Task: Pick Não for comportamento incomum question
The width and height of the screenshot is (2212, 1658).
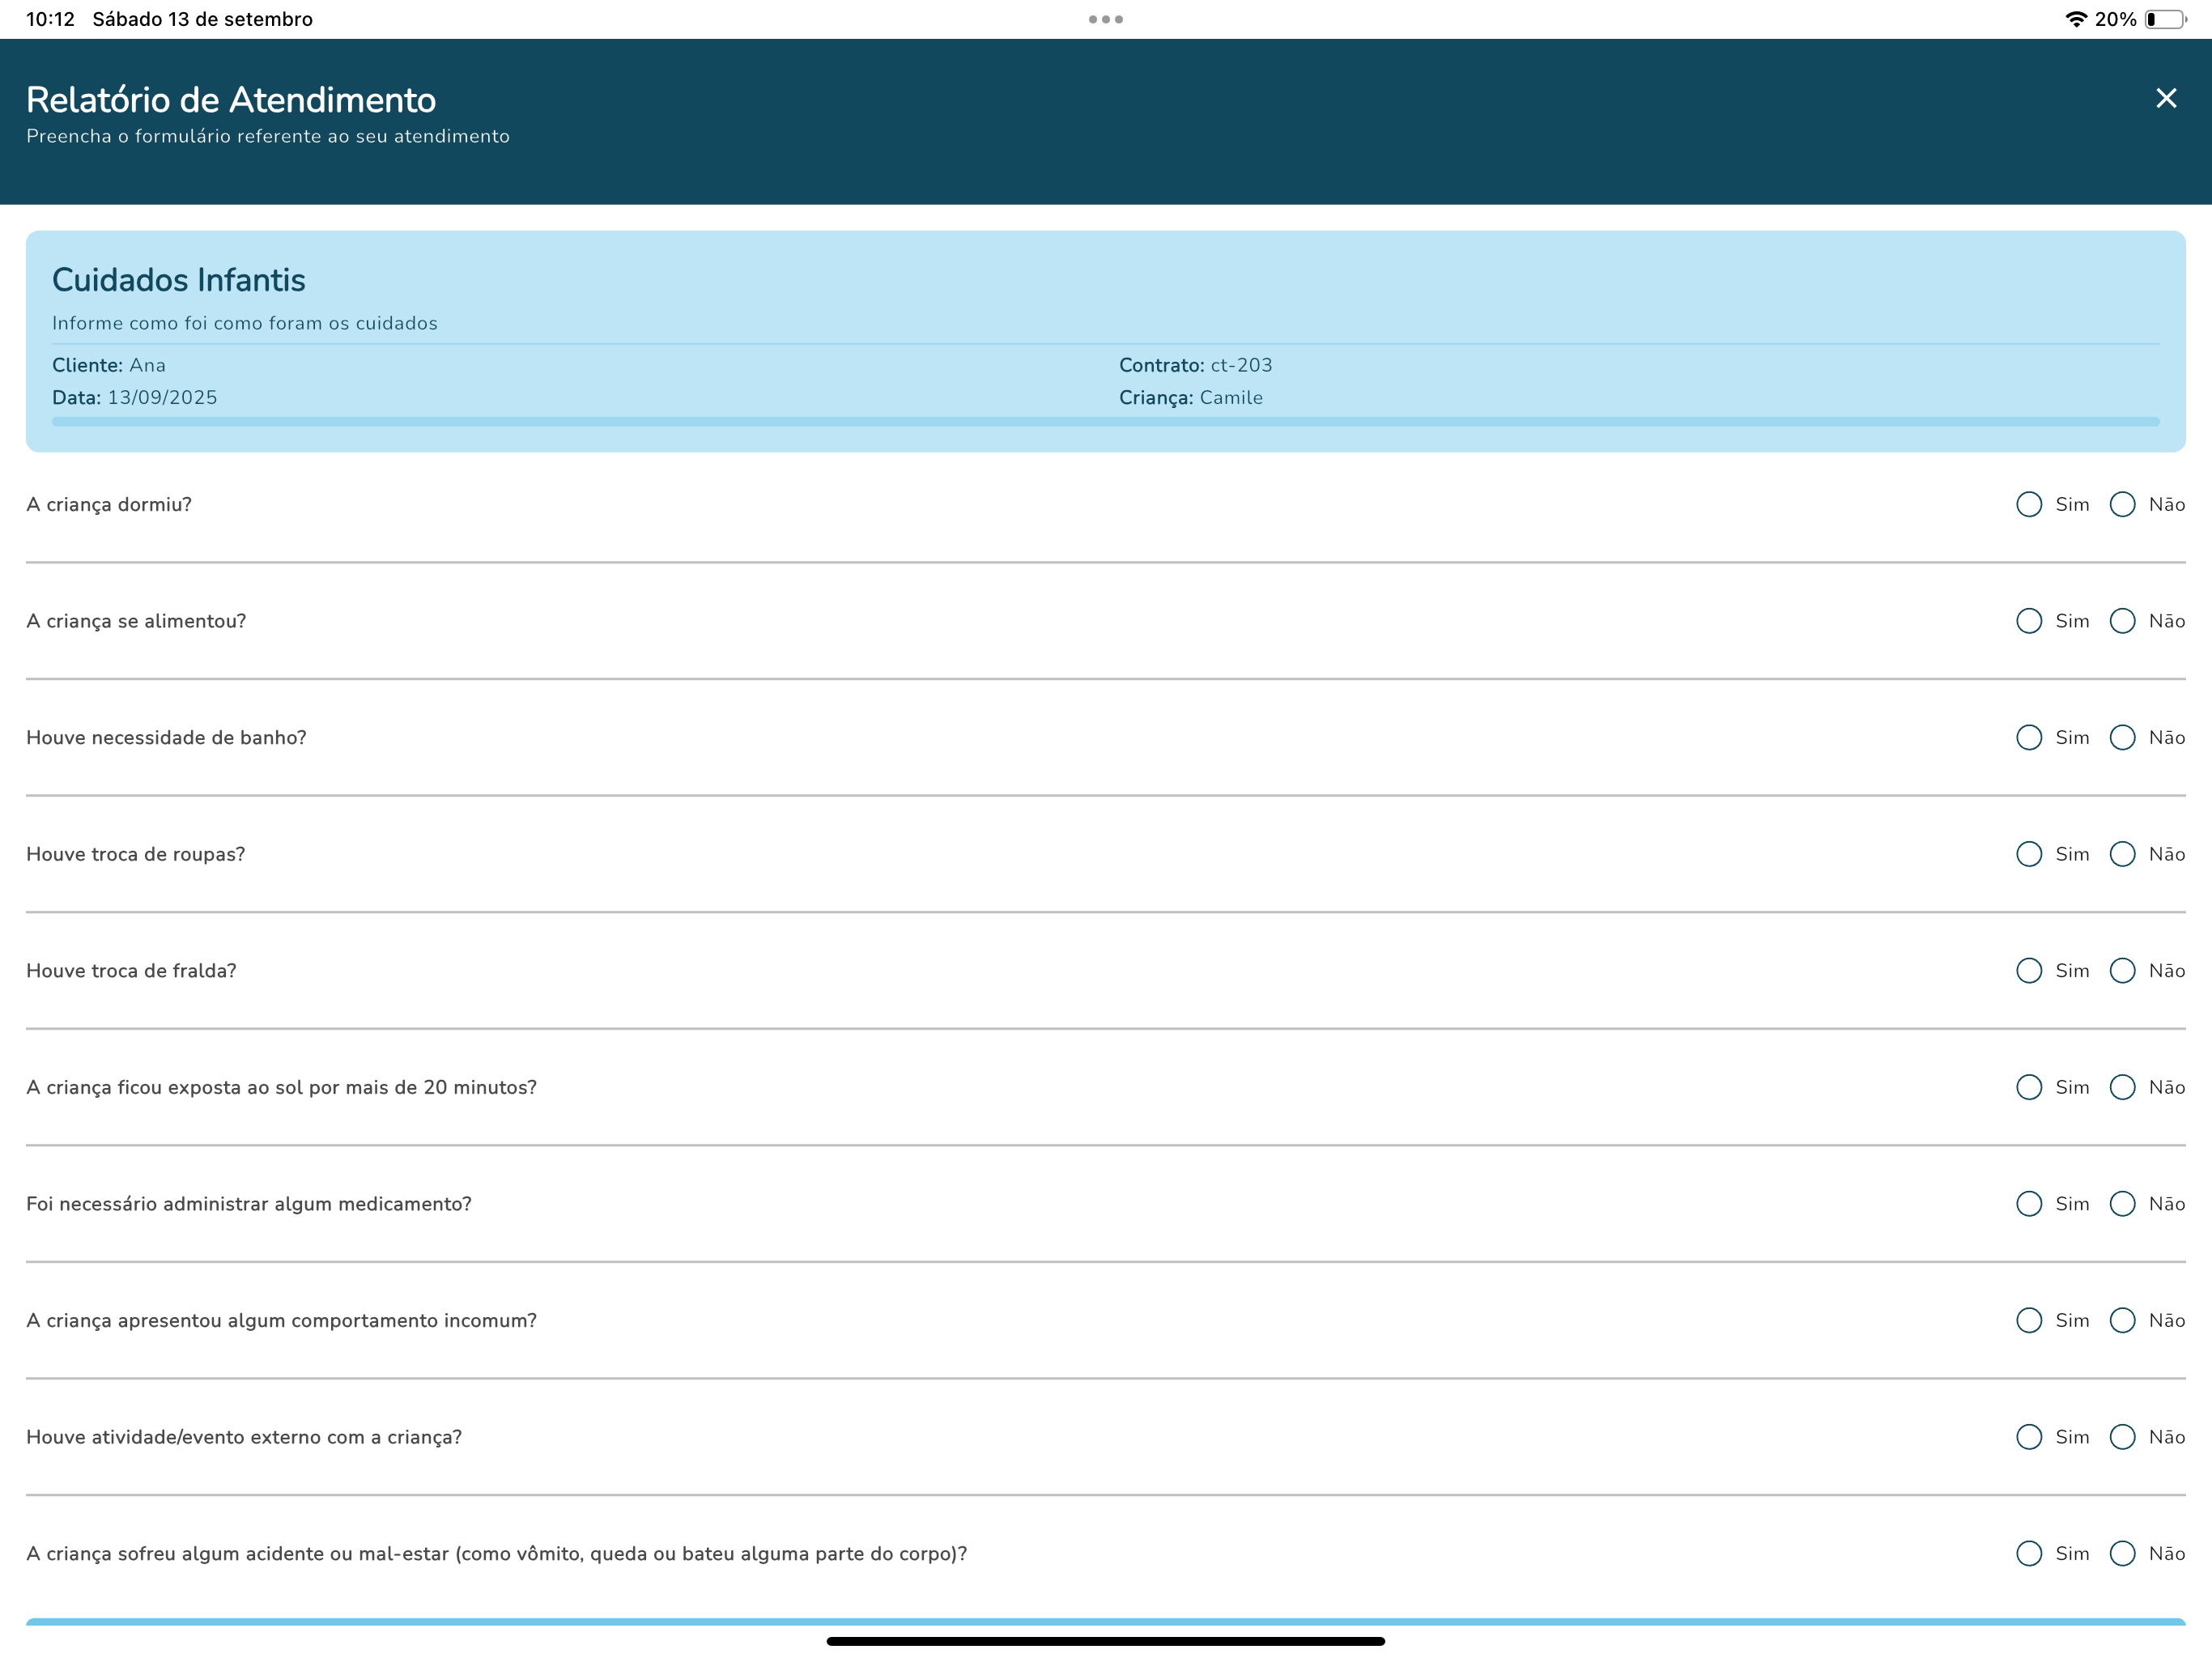Action: coord(2122,1320)
